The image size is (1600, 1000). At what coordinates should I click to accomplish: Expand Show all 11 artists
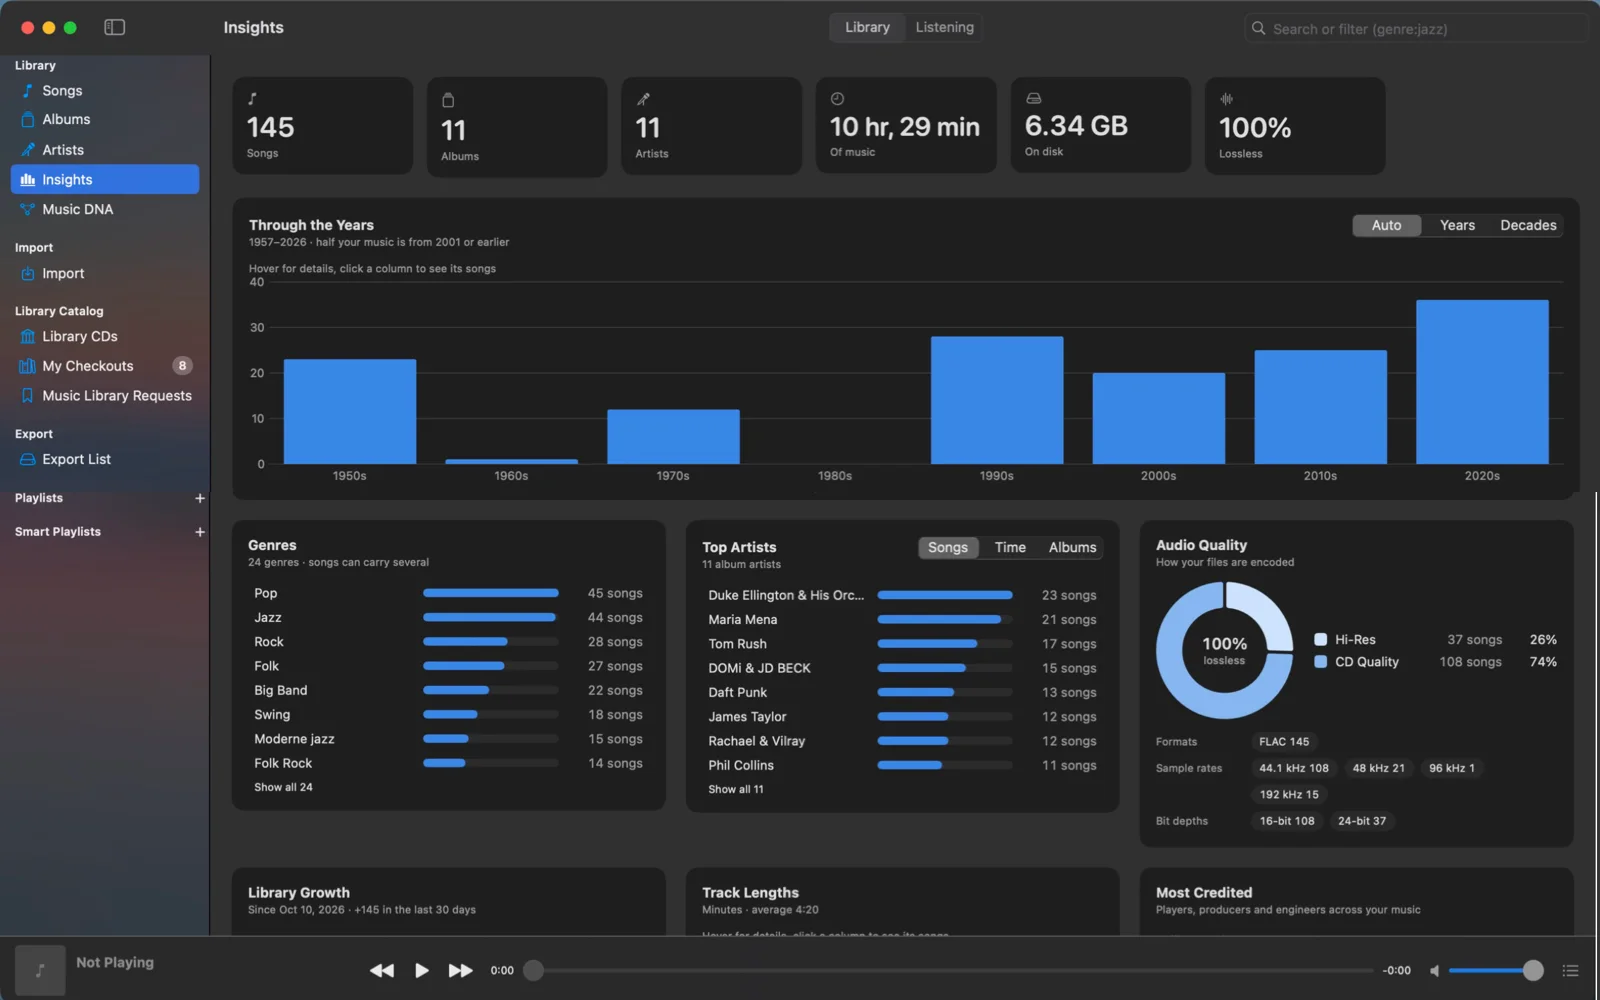click(x=736, y=790)
